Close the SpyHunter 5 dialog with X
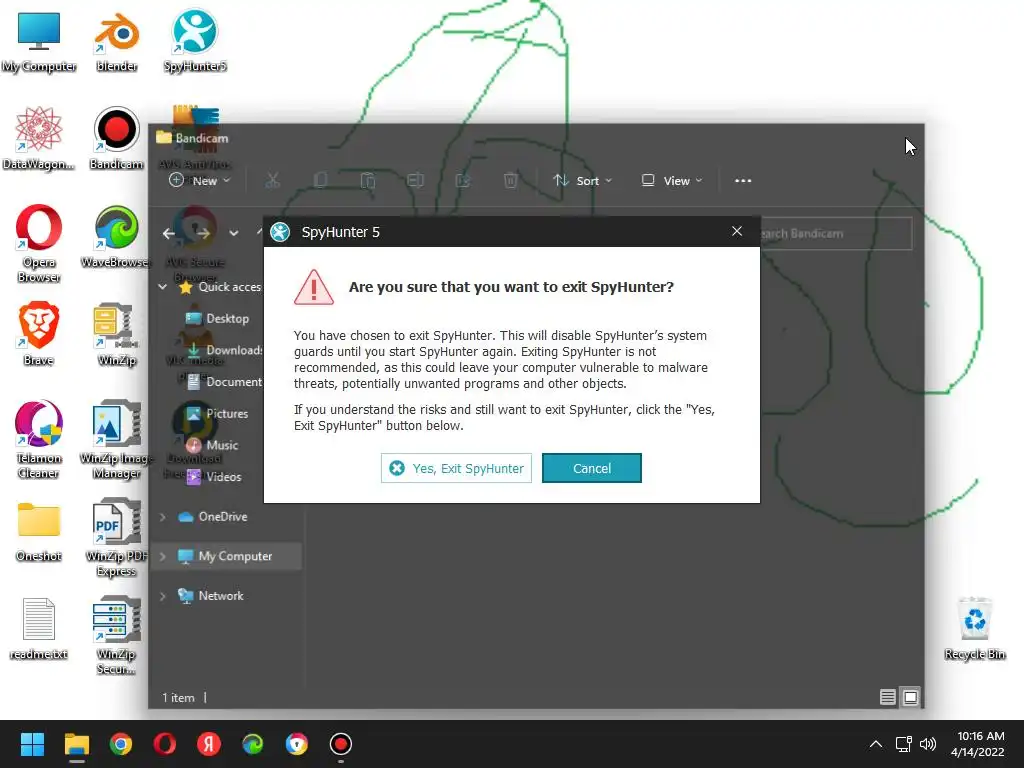This screenshot has width=1024, height=768. click(737, 231)
